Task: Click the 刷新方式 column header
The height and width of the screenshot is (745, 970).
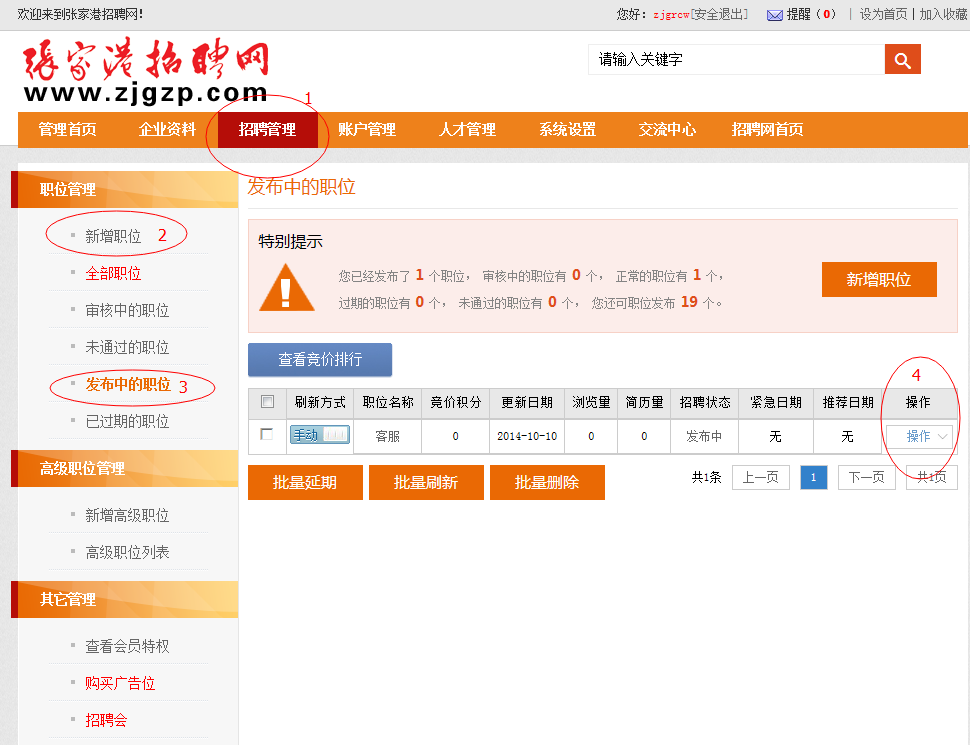Action: [320, 403]
